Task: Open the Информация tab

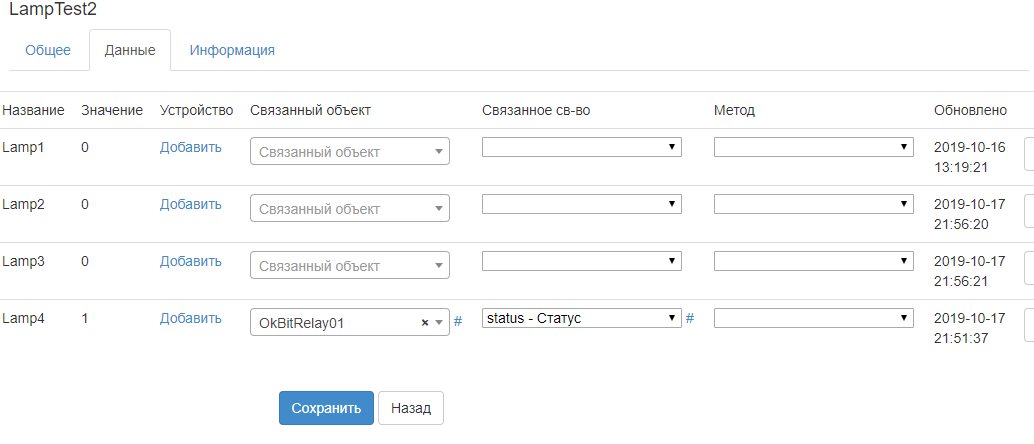Action: tap(232, 50)
